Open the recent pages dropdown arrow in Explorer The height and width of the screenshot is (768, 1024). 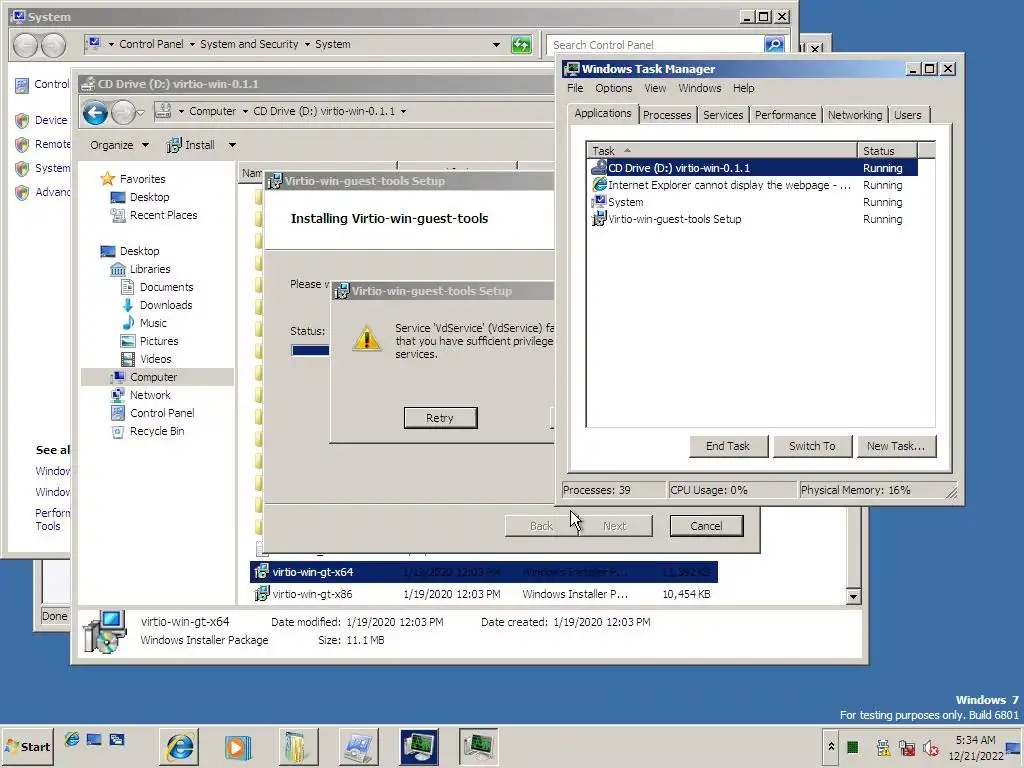click(140, 112)
